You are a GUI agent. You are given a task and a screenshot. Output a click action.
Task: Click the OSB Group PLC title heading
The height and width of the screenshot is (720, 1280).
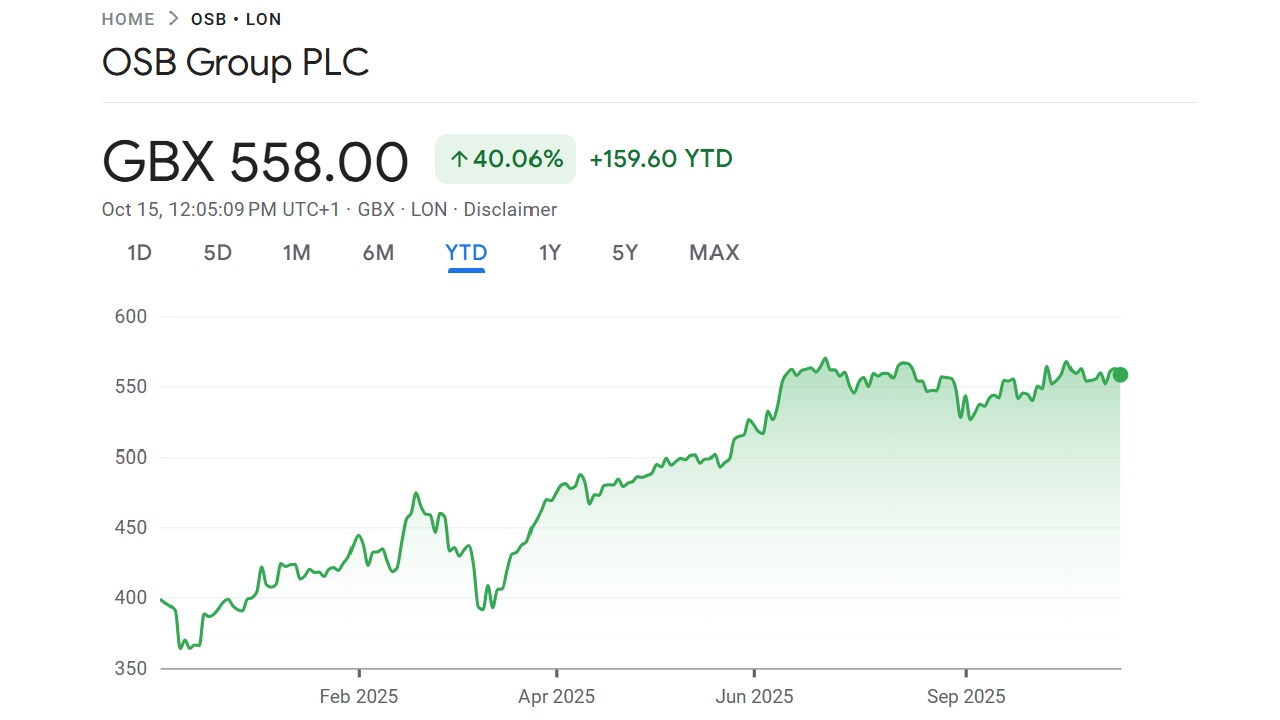(x=236, y=62)
